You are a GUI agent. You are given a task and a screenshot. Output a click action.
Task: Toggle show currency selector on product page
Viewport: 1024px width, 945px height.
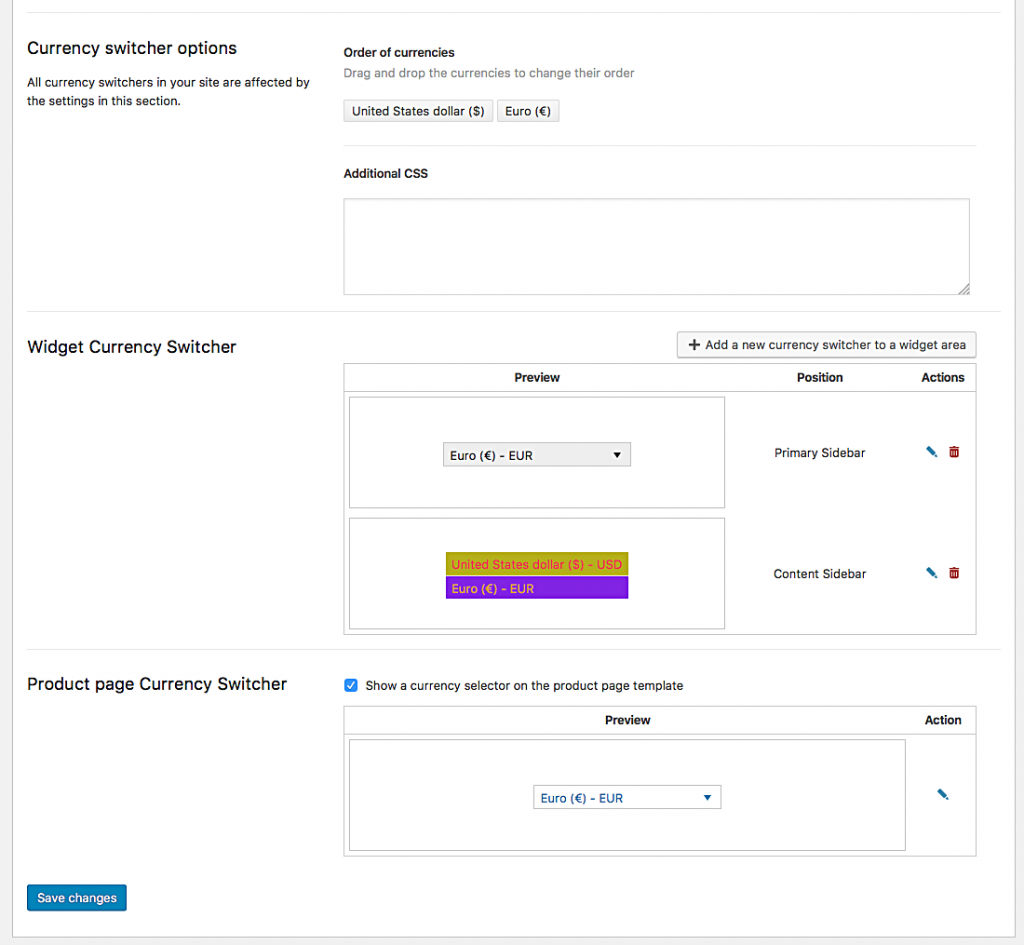click(351, 685)
